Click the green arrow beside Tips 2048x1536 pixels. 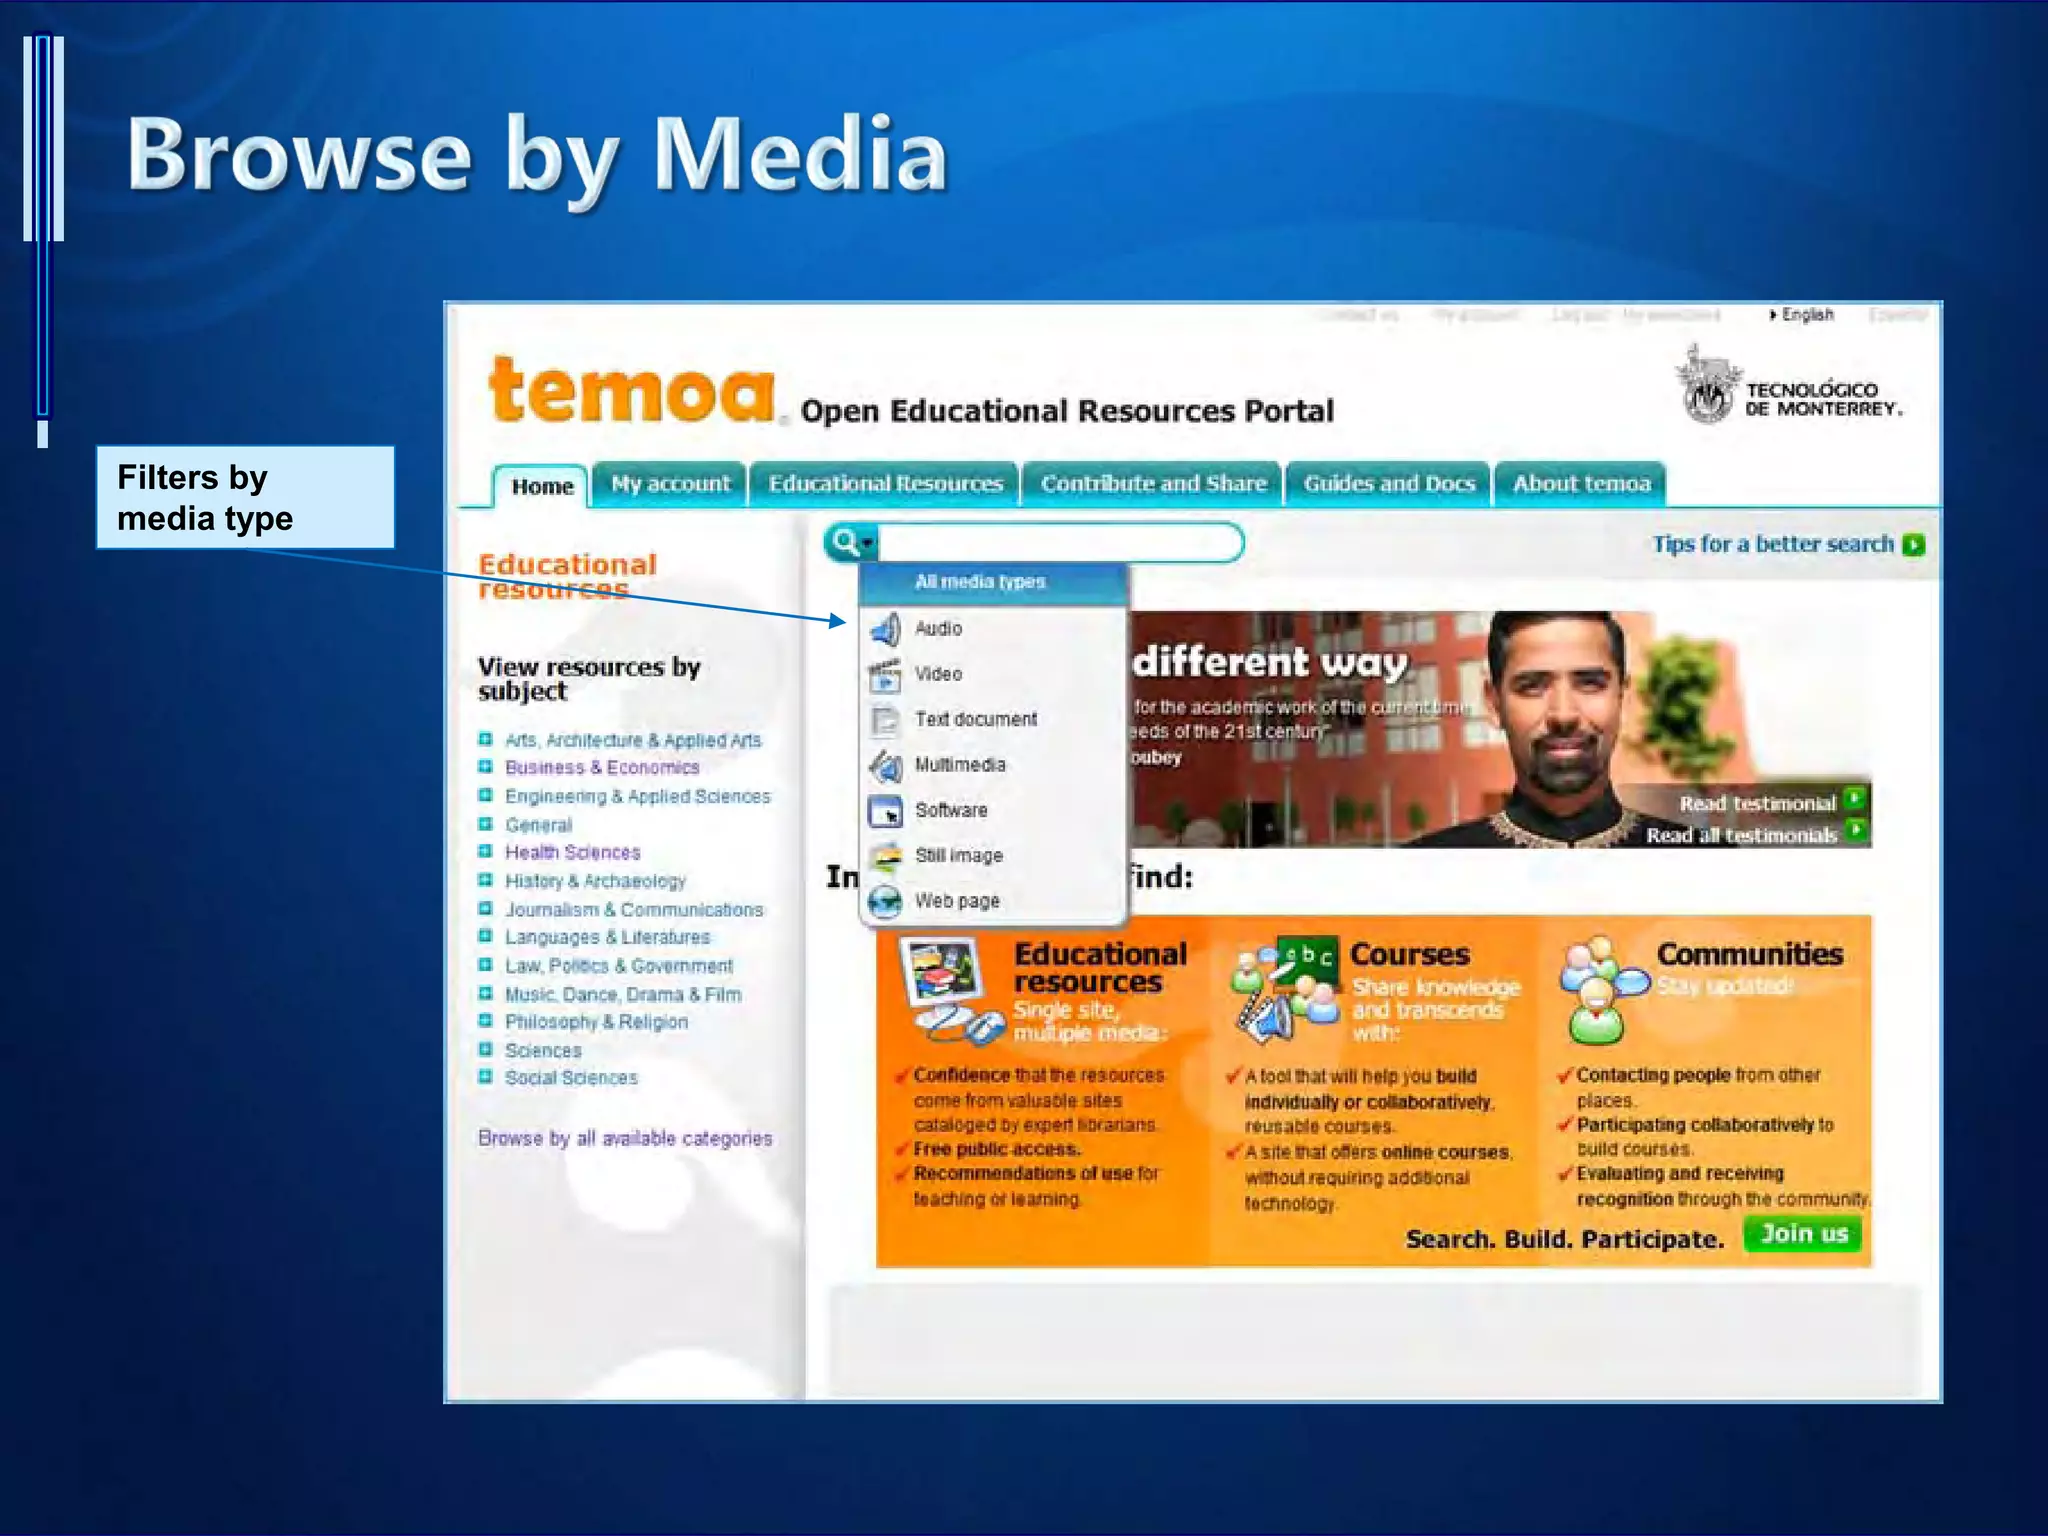click(1914, 545)
